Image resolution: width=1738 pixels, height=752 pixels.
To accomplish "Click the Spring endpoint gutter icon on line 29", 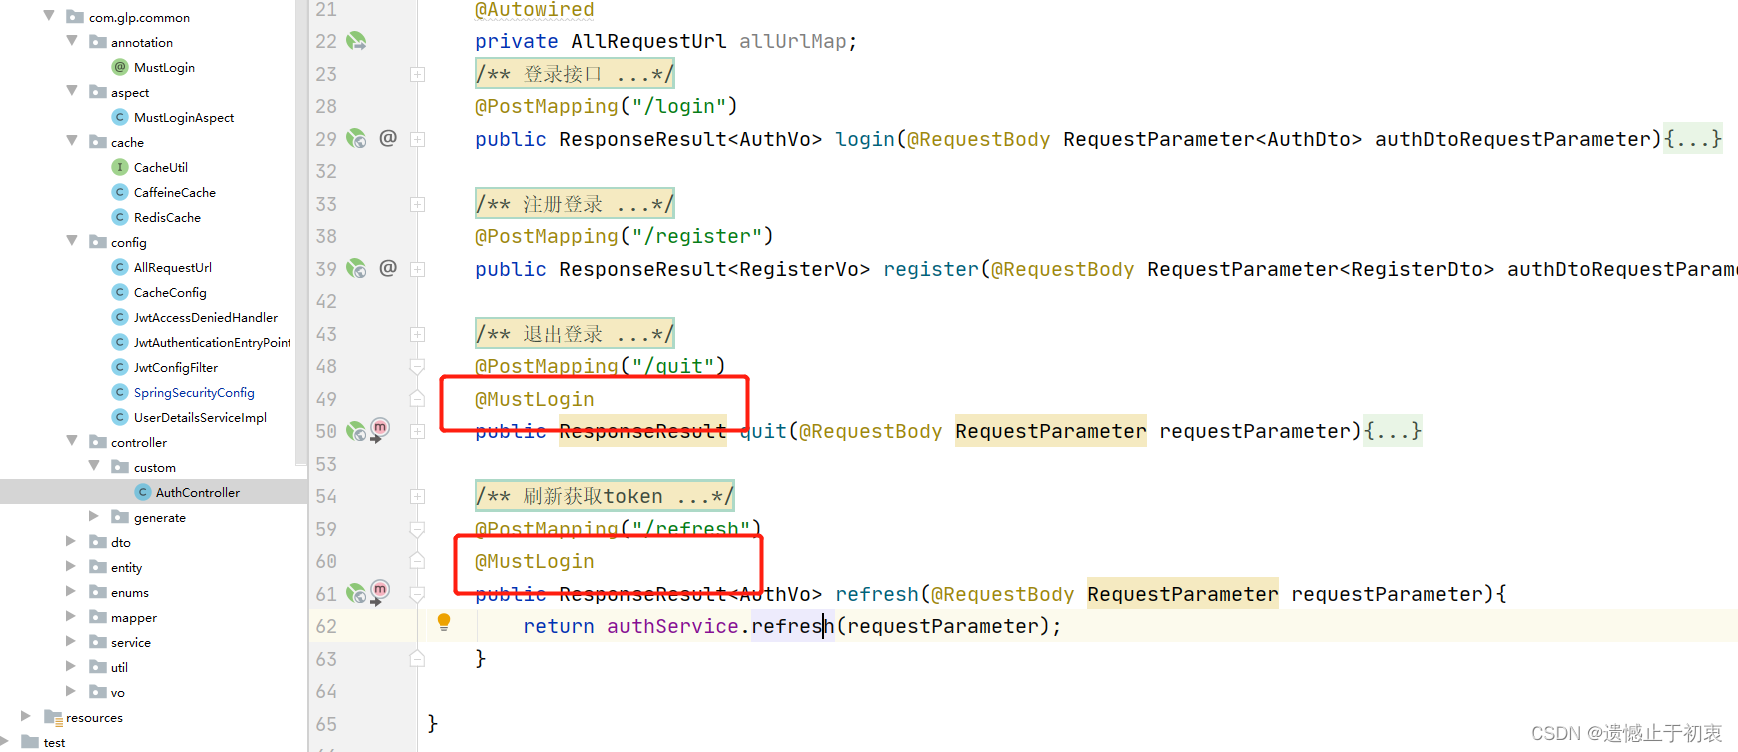I will coord(356,139).
